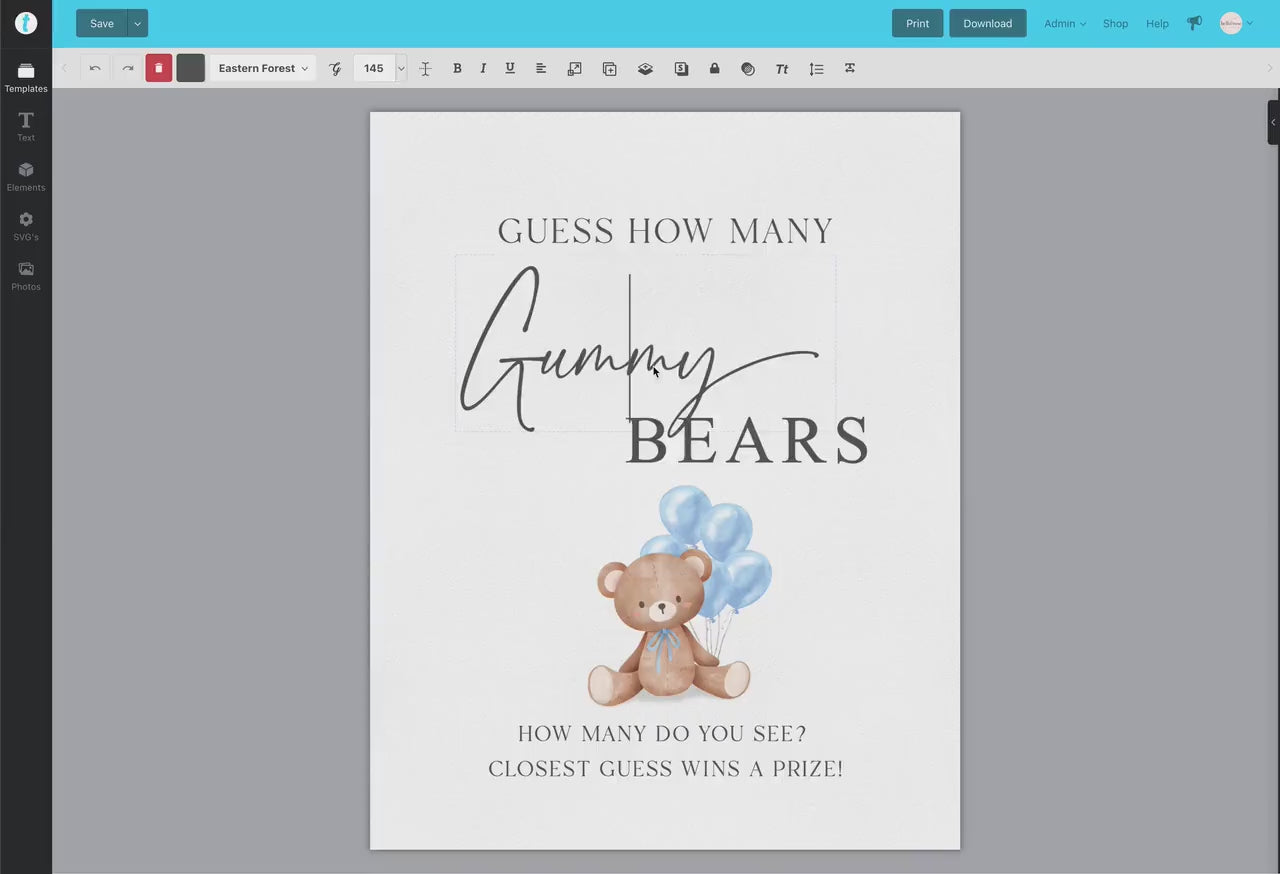Expand the Save options dropdown arrow
1280x874 pixels.
click(x=138, y=23)
